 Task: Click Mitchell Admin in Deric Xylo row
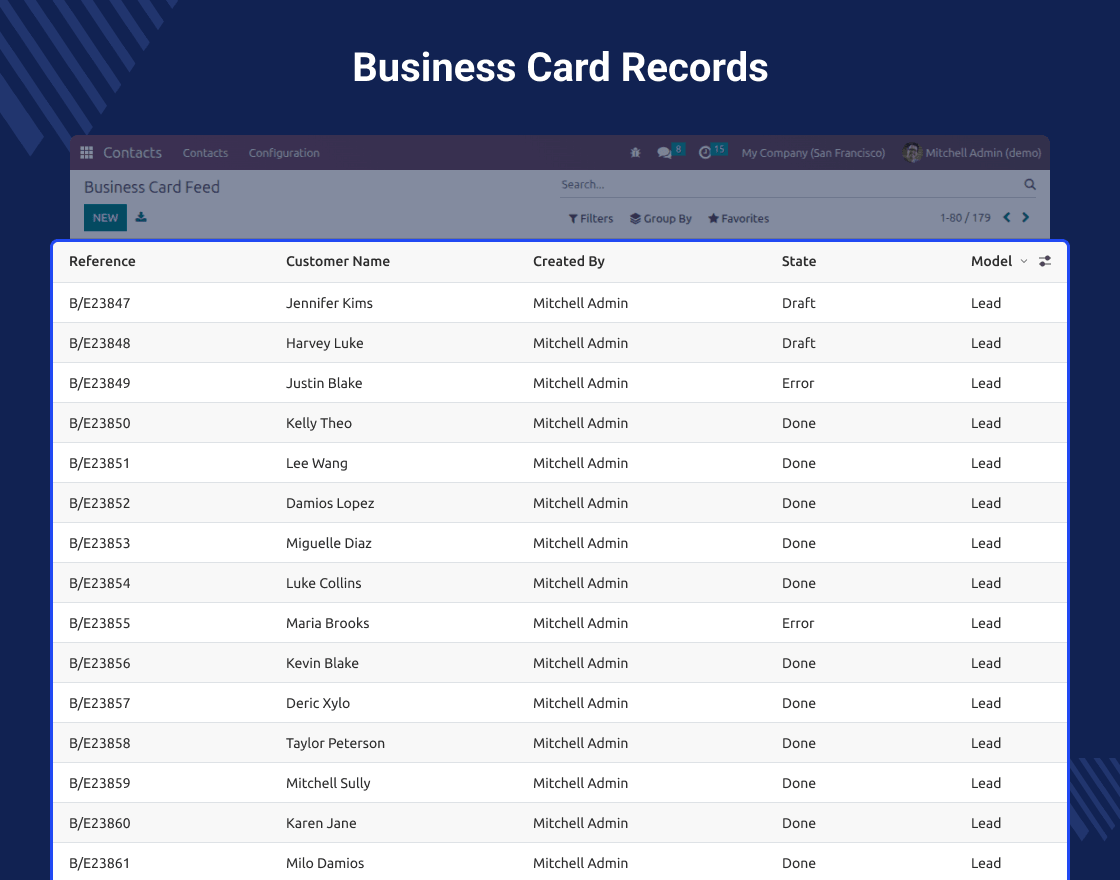pos(580,703)
